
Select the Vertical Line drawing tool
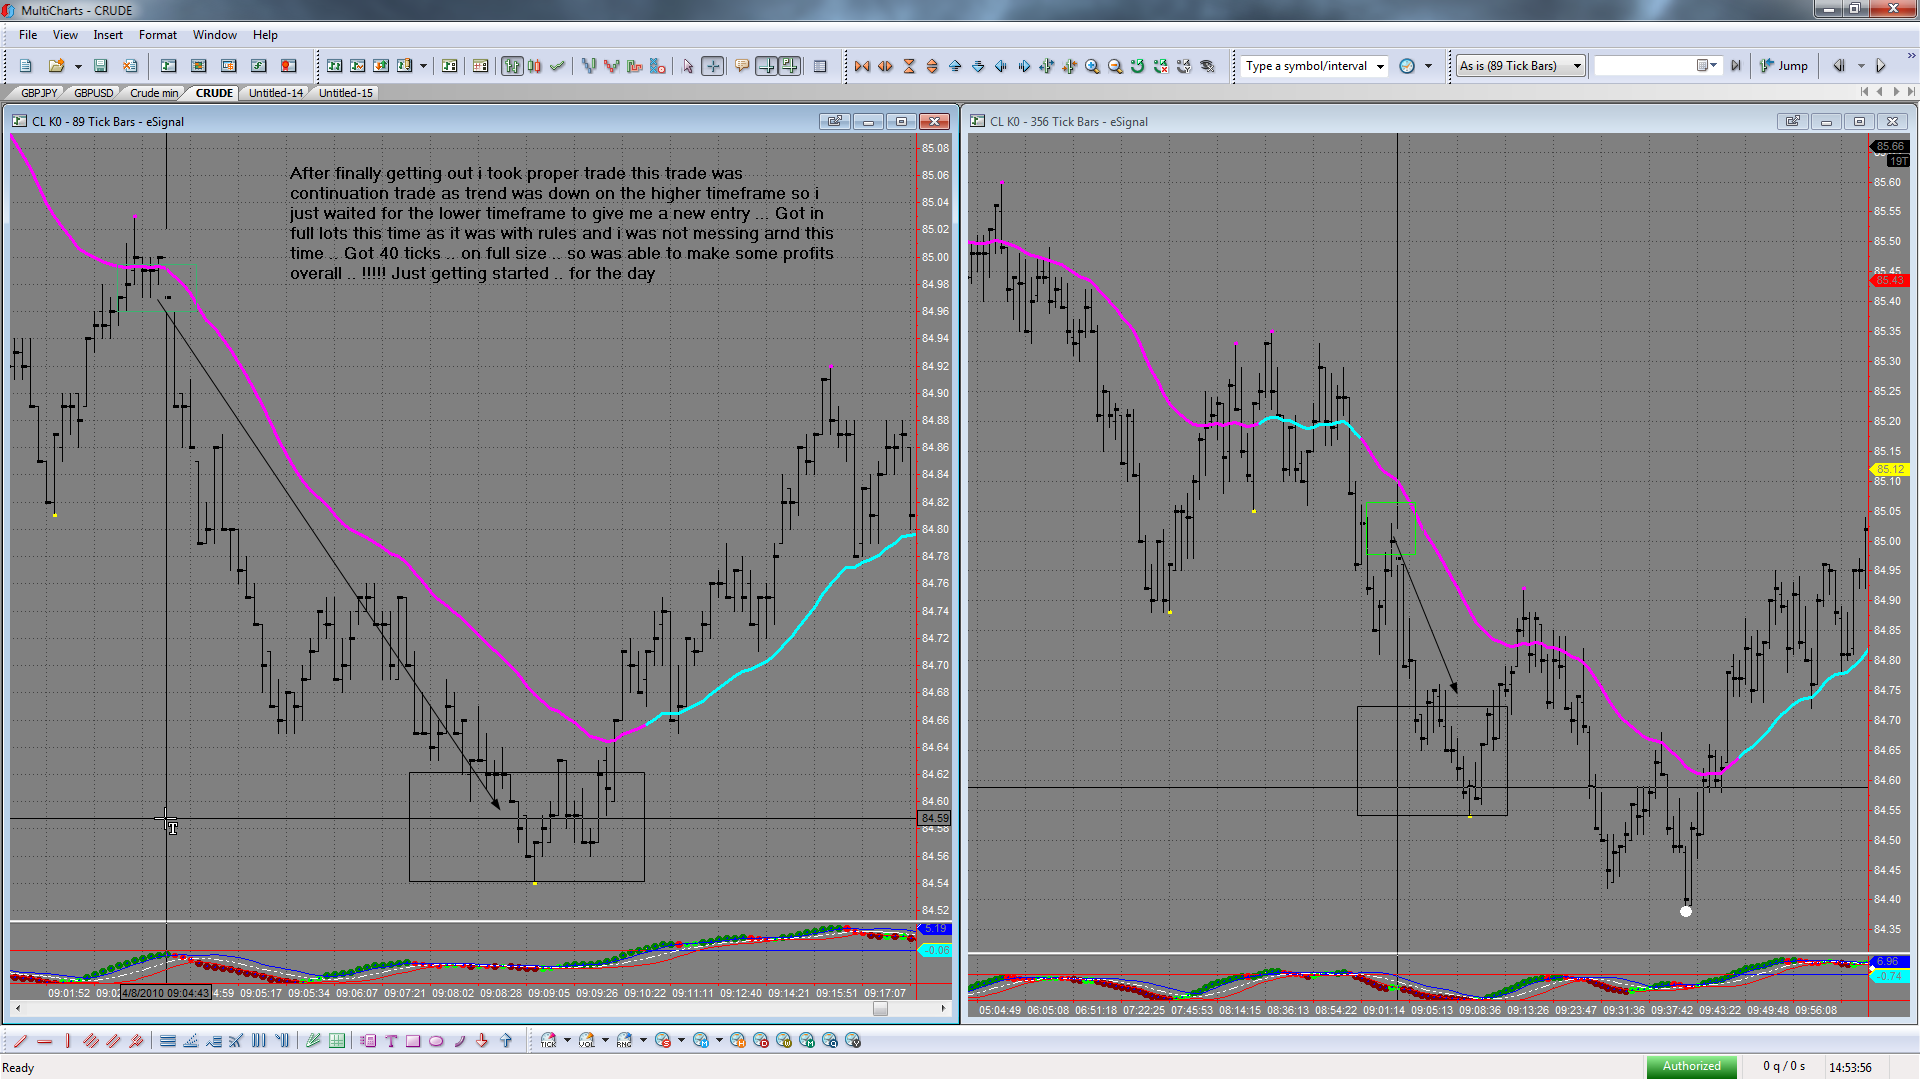(67, 1041)
